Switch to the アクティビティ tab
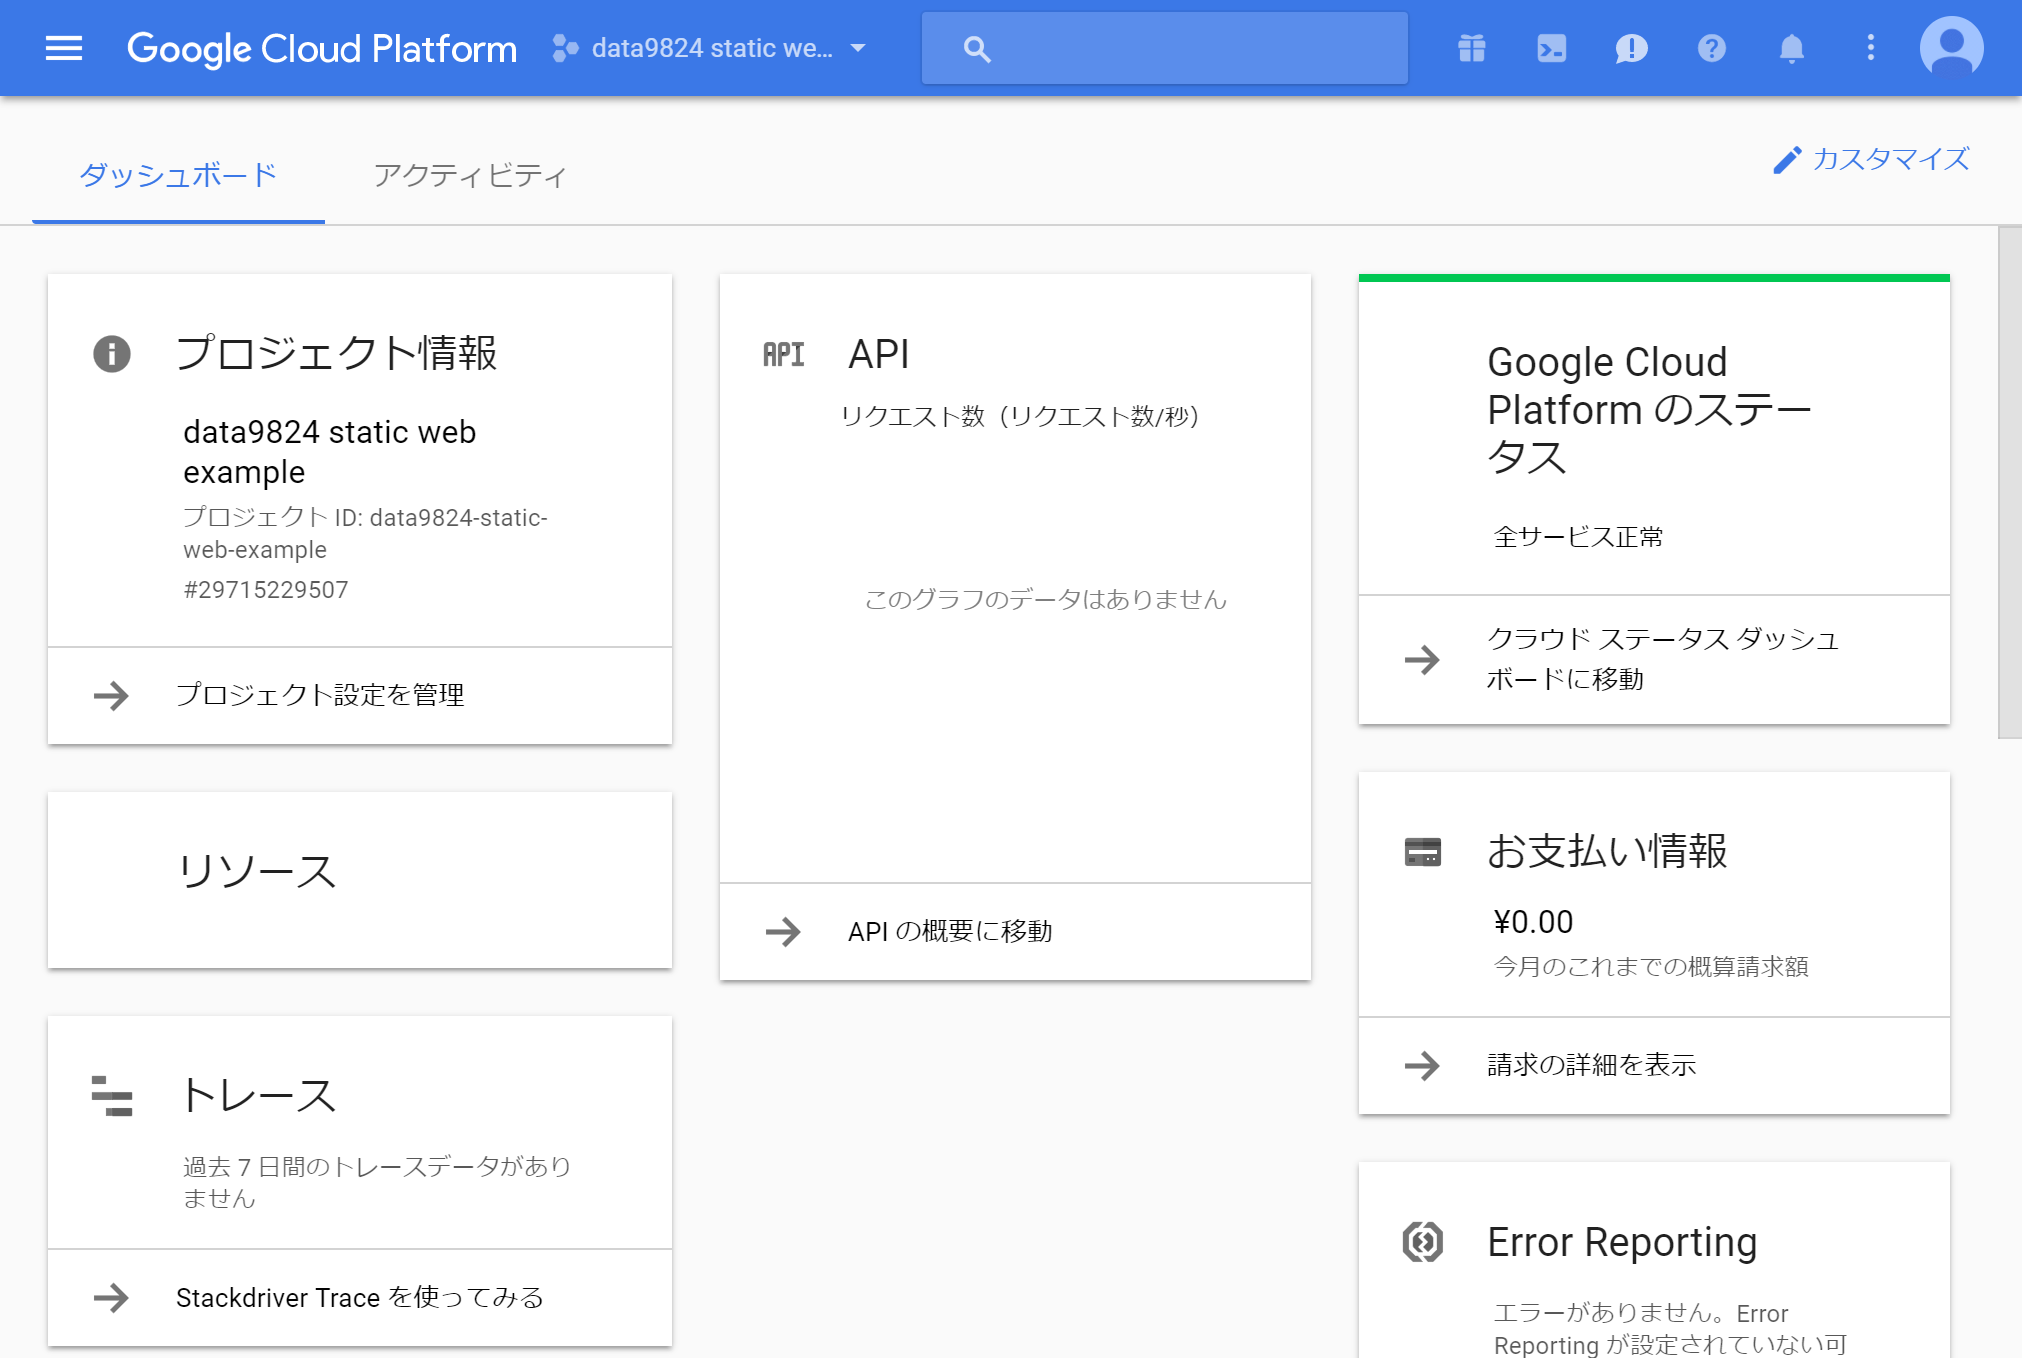The image size is (2022, 1358). pos(470,175)
